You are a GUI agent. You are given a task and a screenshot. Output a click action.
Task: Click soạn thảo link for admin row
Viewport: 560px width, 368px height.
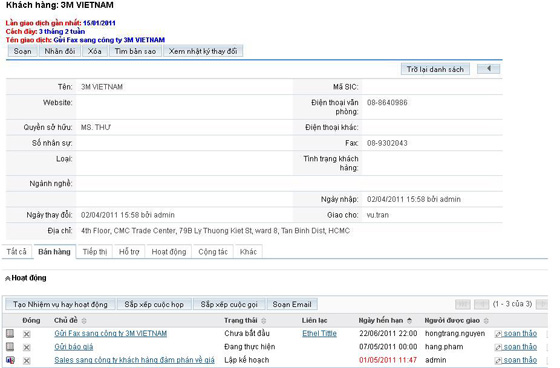coord(520,360)
